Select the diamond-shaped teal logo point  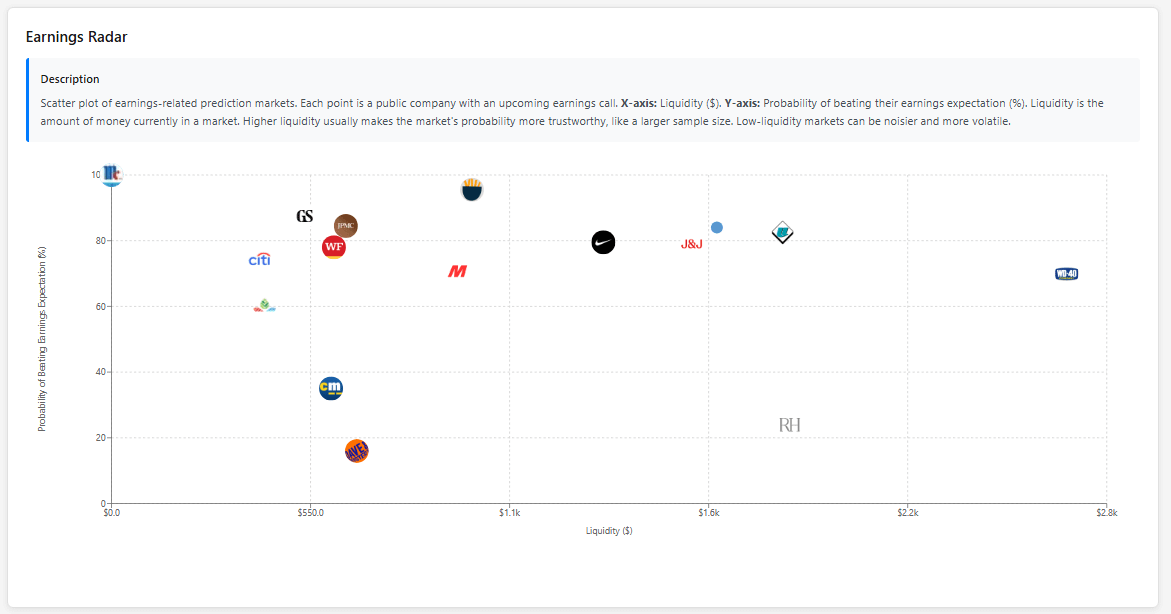click(783, 233)
